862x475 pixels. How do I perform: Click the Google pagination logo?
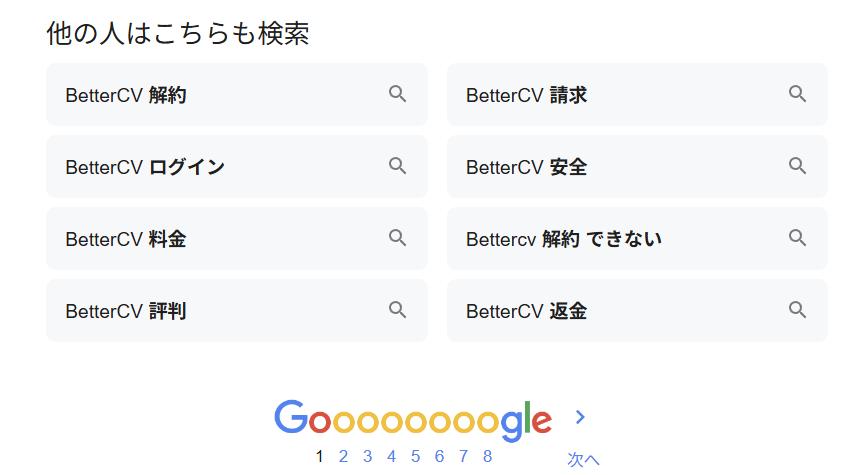(412, 420)
